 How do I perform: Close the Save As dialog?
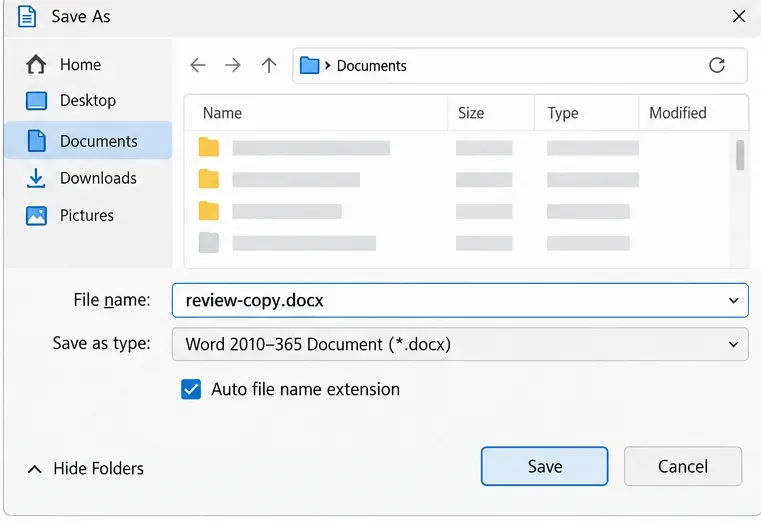pos(739,16)
